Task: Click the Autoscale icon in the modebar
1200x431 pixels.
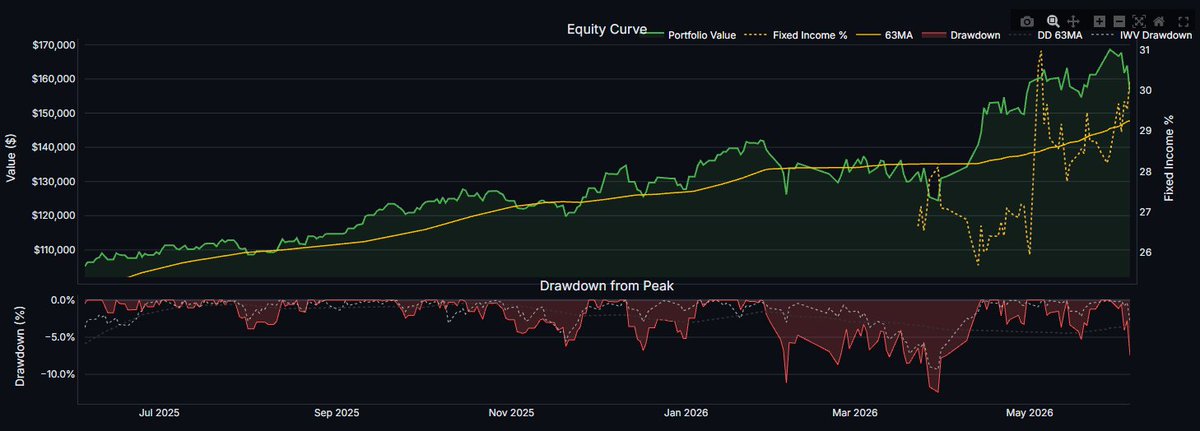Action: click(1139, 21)
